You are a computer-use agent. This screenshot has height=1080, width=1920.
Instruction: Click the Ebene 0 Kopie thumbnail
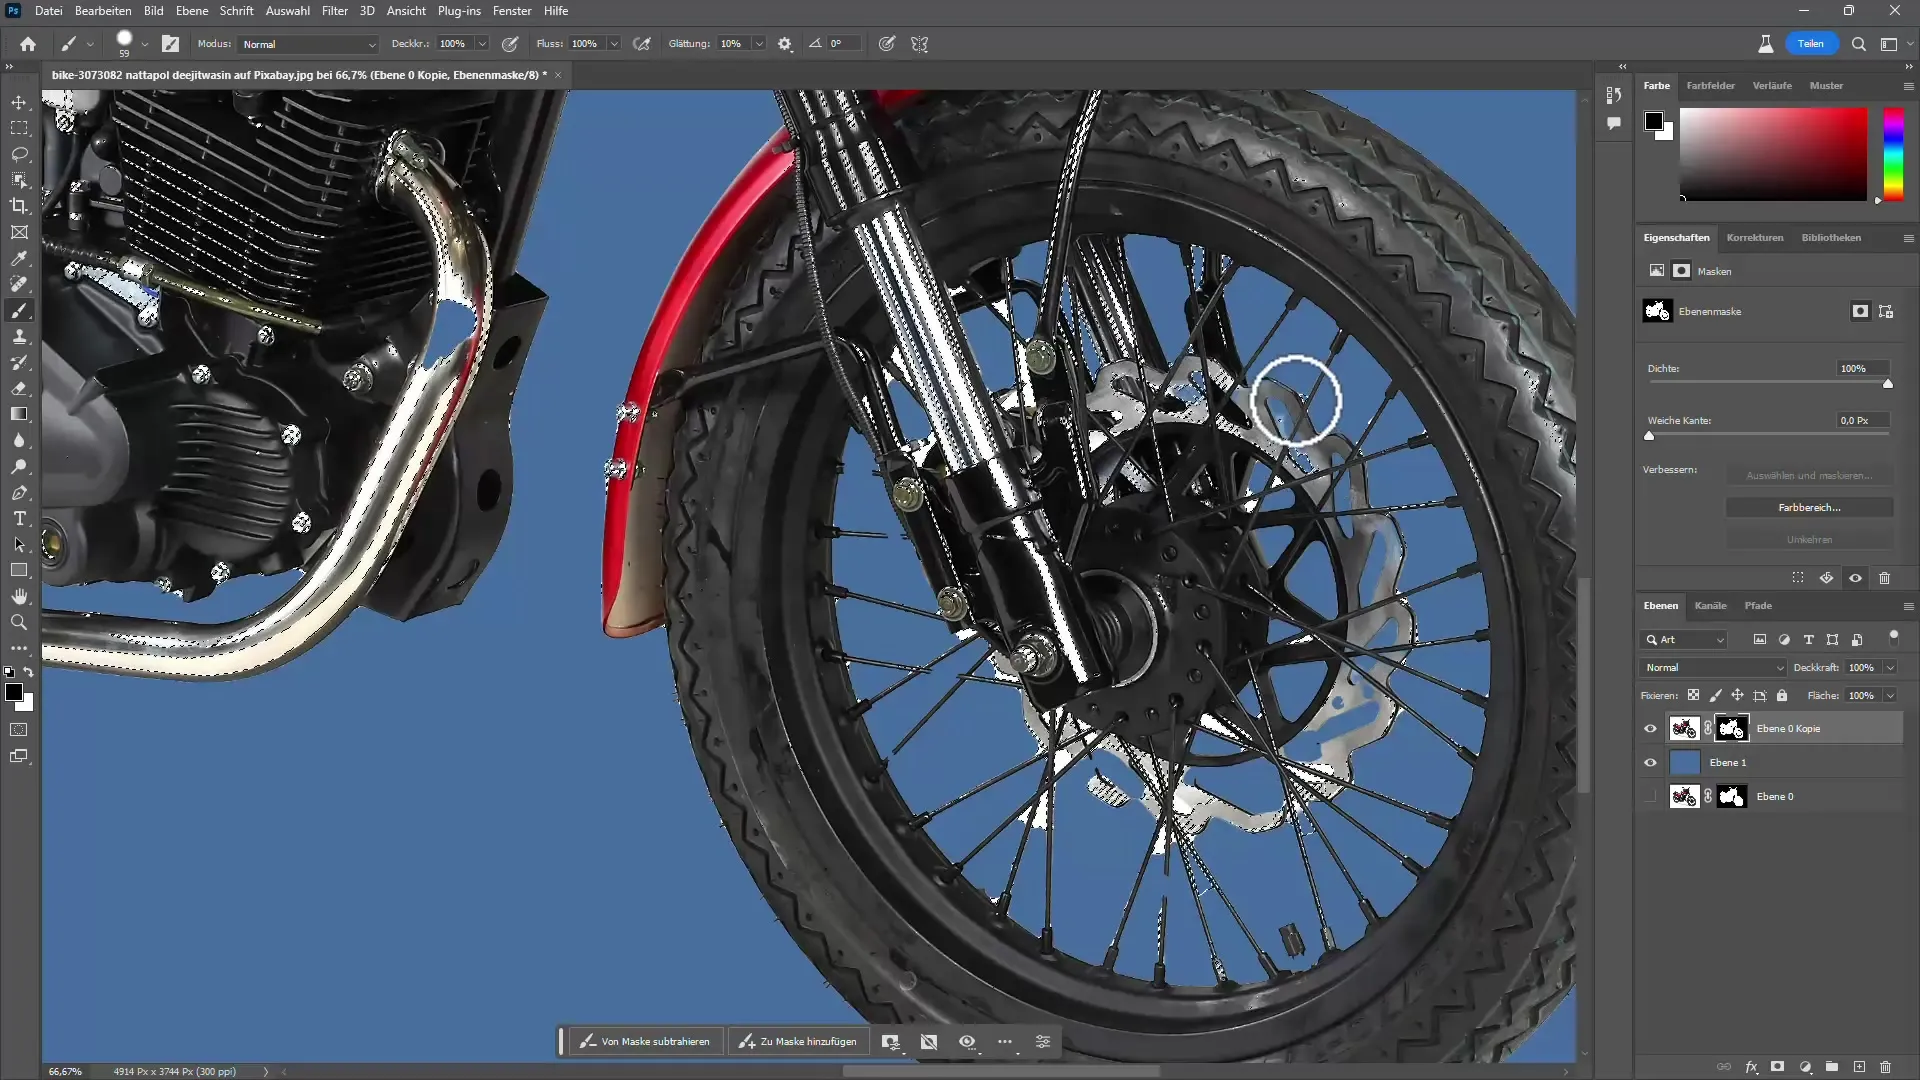pyautogui.click(x=1684, y=728)
